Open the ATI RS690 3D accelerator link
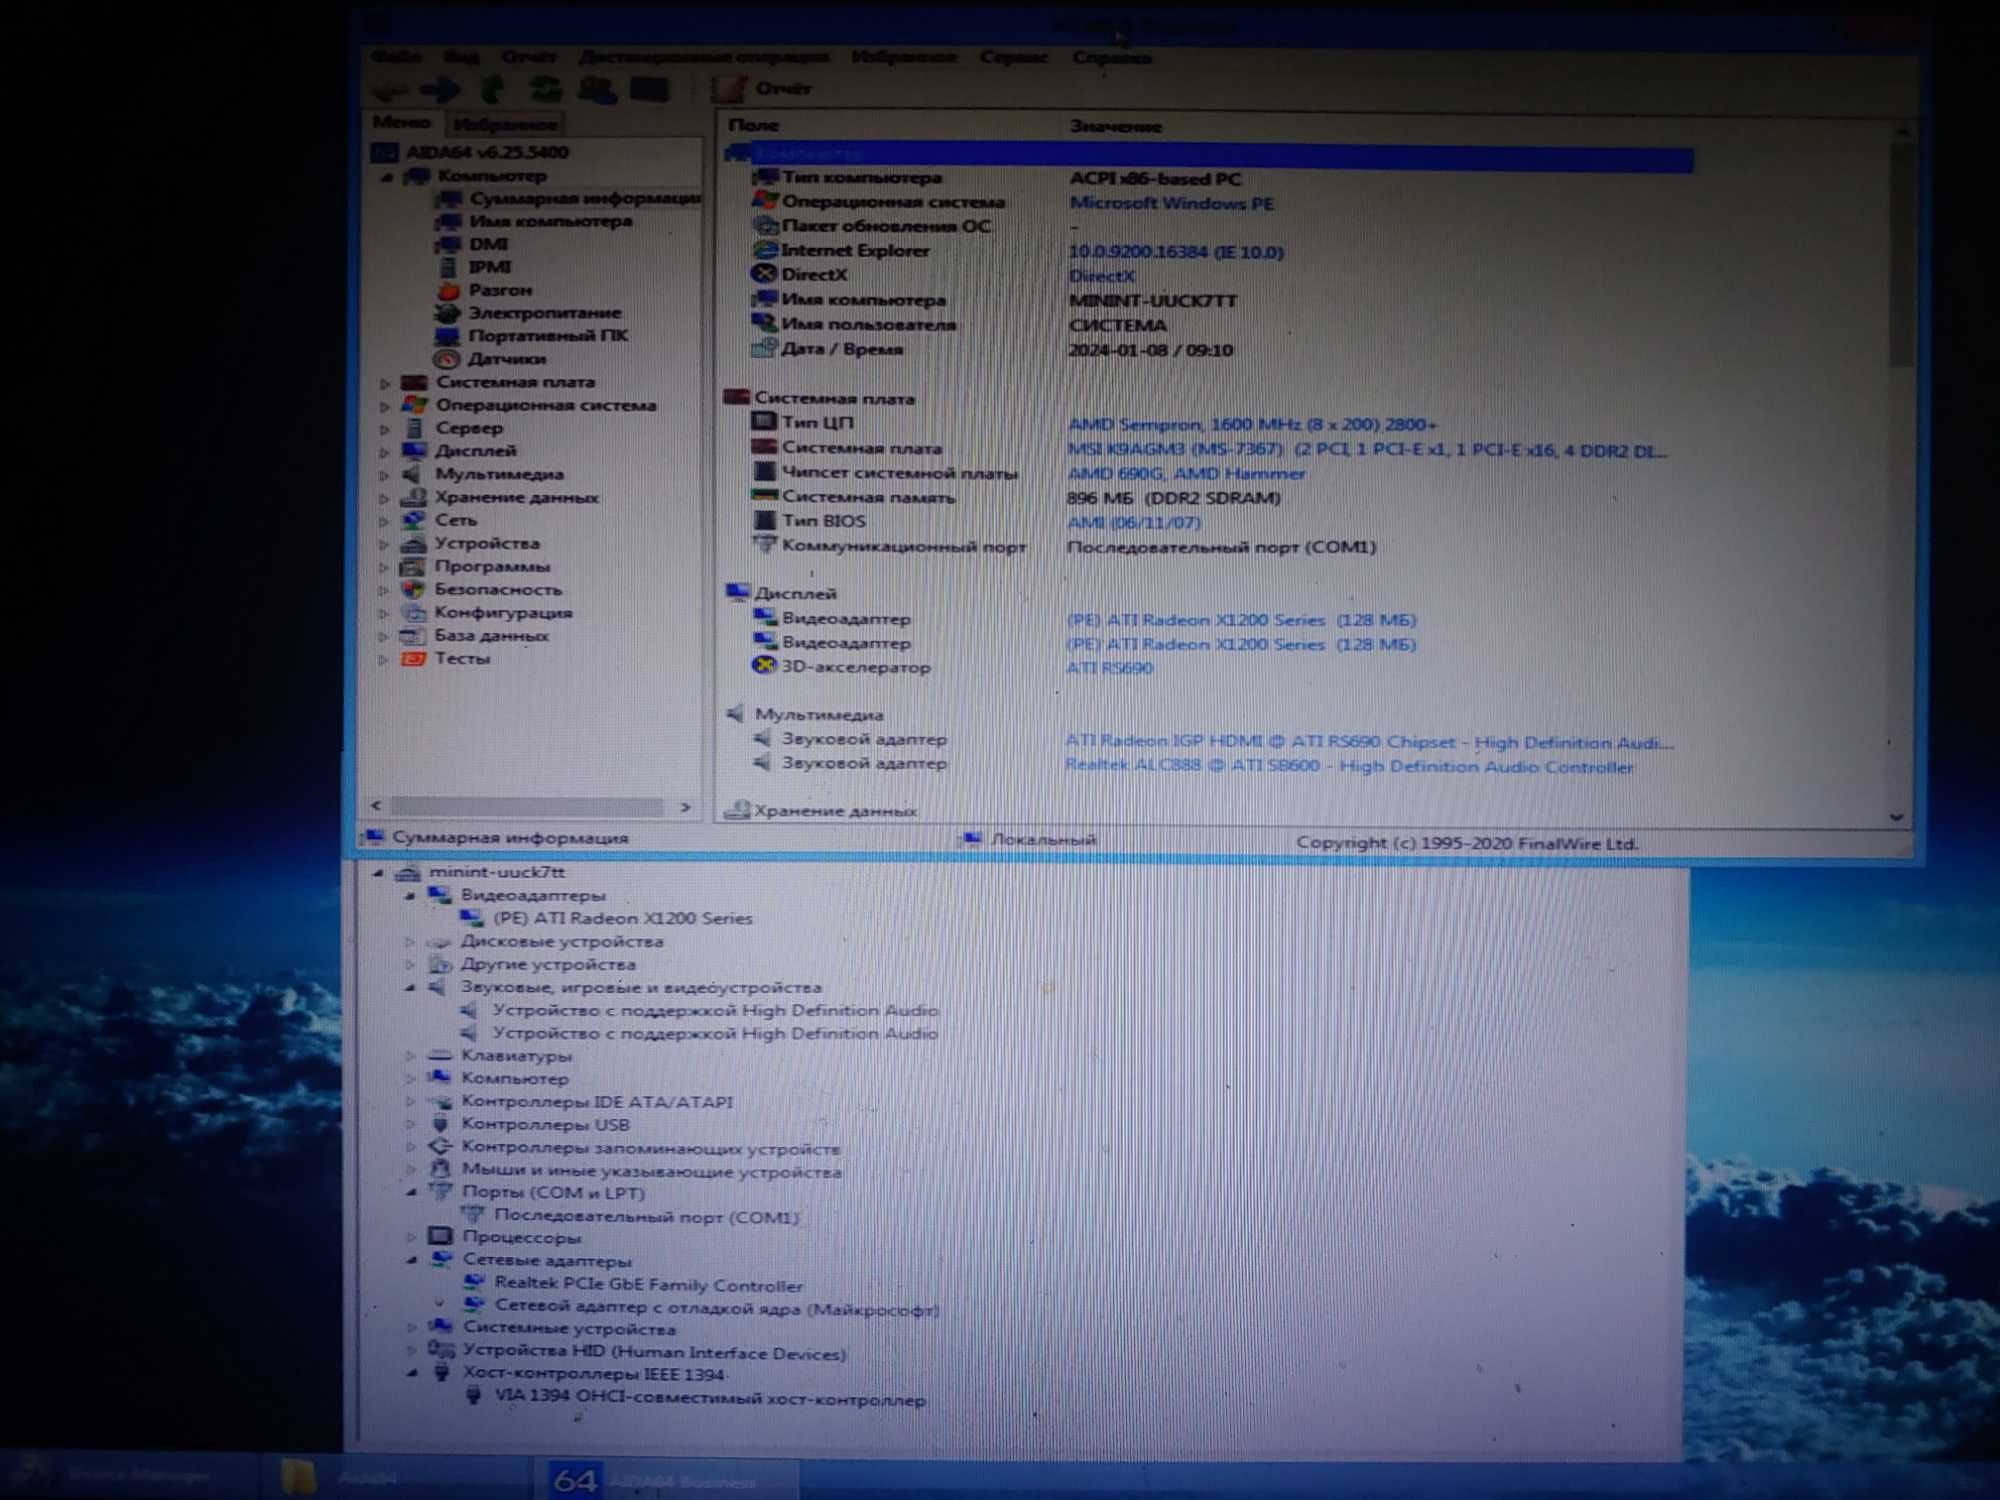This screenshot has height=1500, width=2000. click(1109, 668)
